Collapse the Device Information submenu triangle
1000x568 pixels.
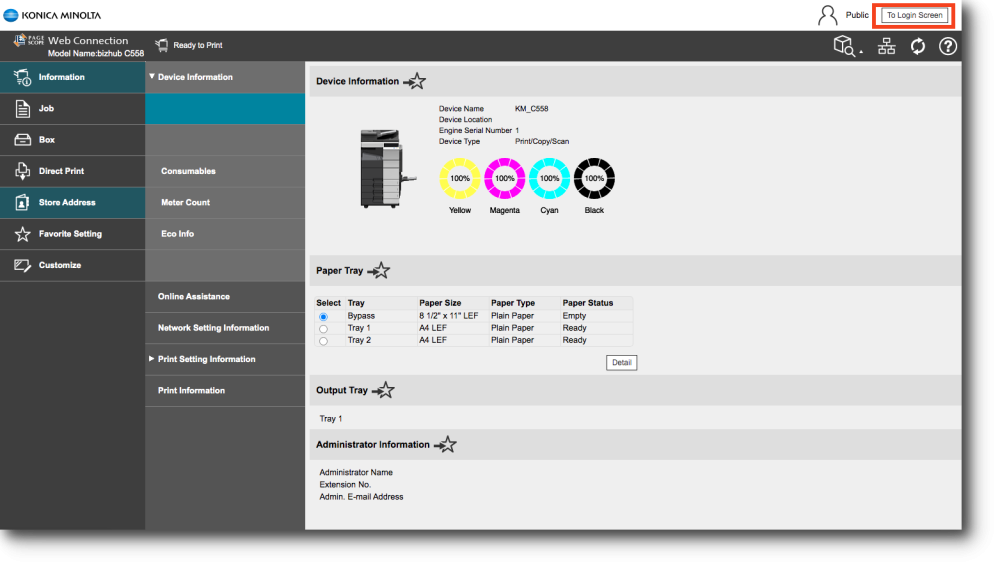click(152, 76)
